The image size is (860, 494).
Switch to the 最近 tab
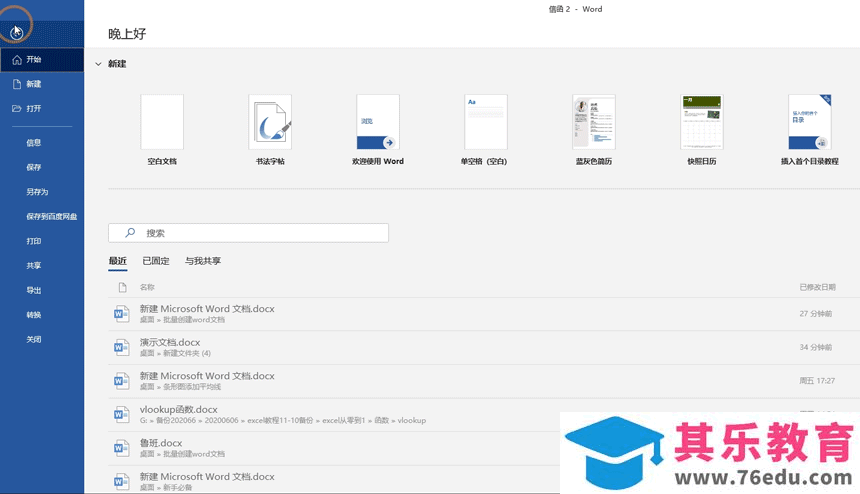point(117,261)
